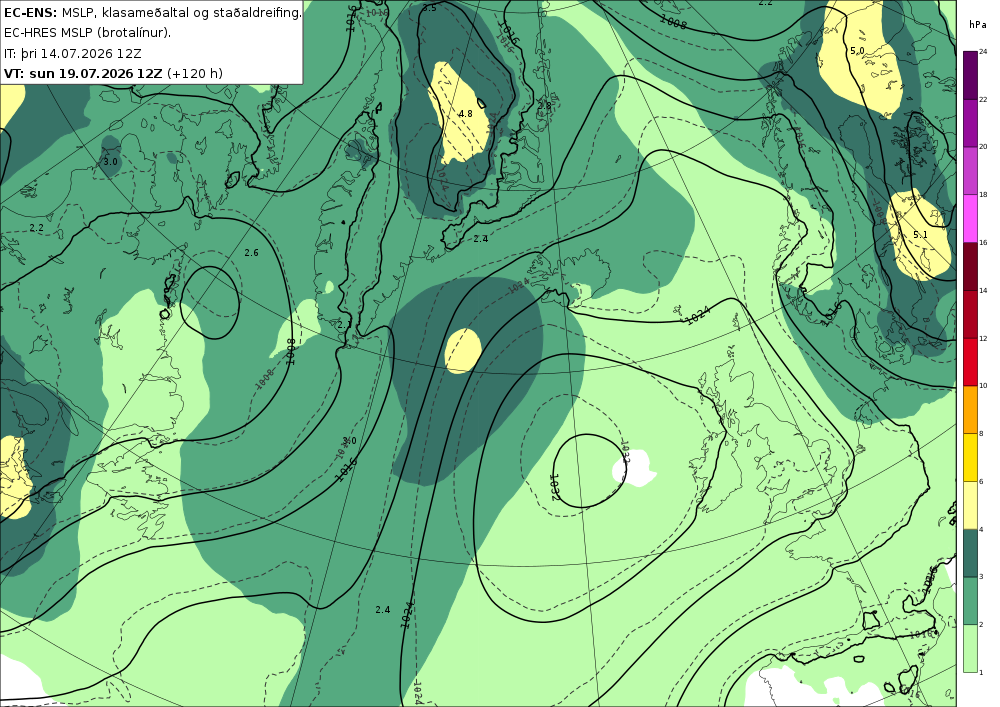Screen dimensions: 1000x707
Task: Pick the dark green 3–4 hPa legend swatch
Action: (x=970, y=553)
